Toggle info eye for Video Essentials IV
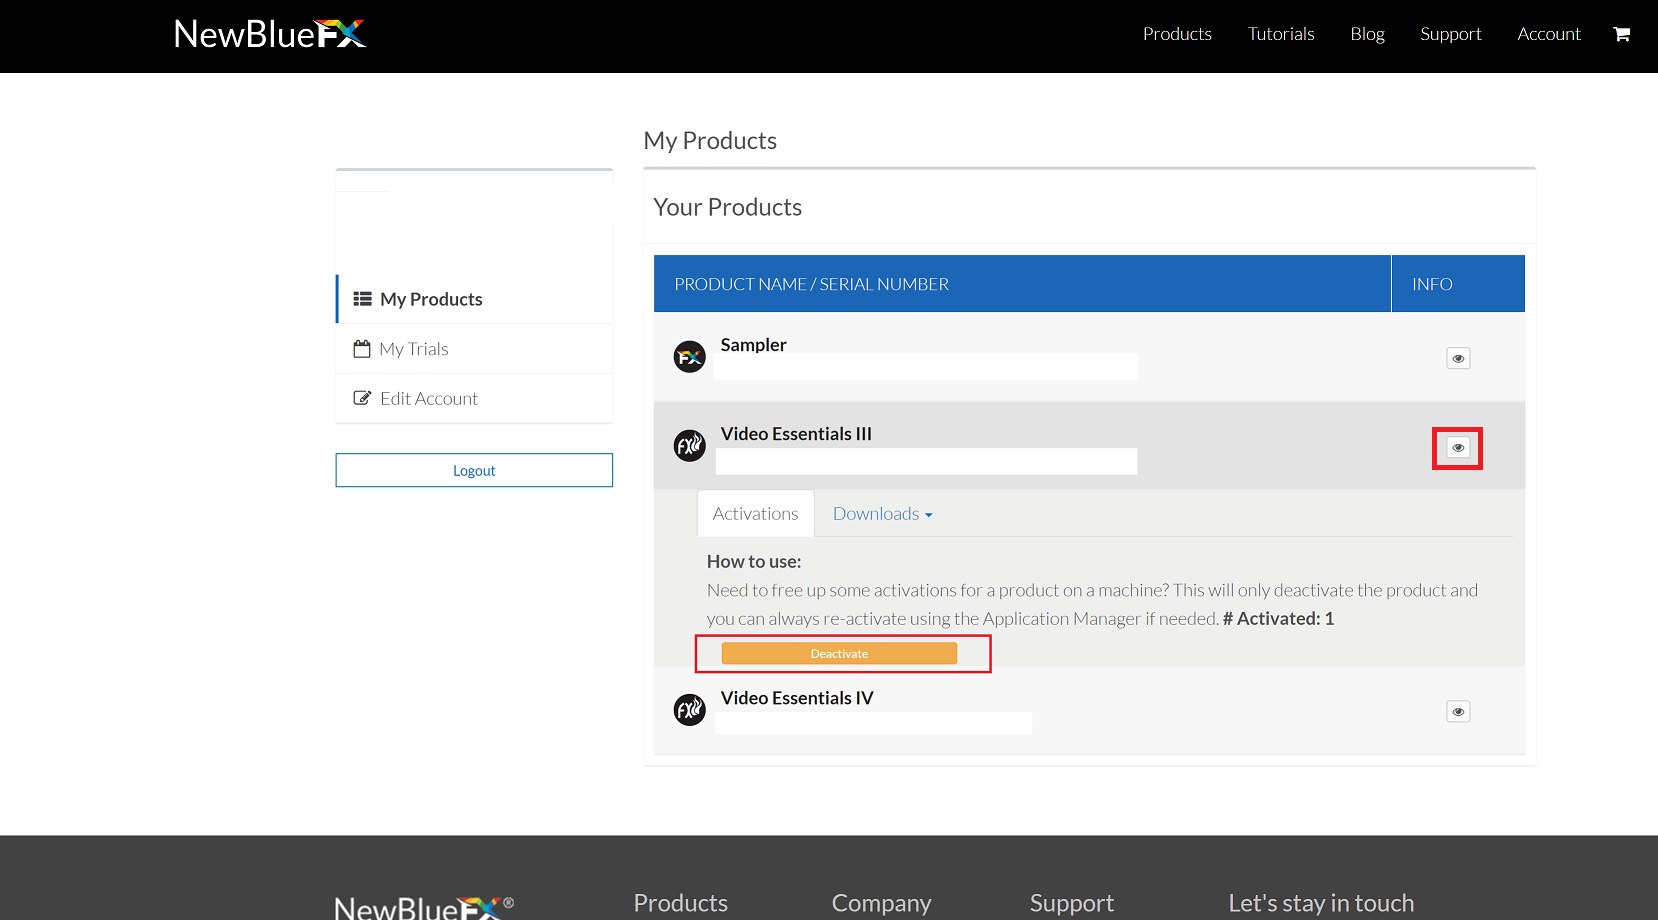Image resolution: width=1658 pixels, height=920 pixels. (x=1458, y=712)
